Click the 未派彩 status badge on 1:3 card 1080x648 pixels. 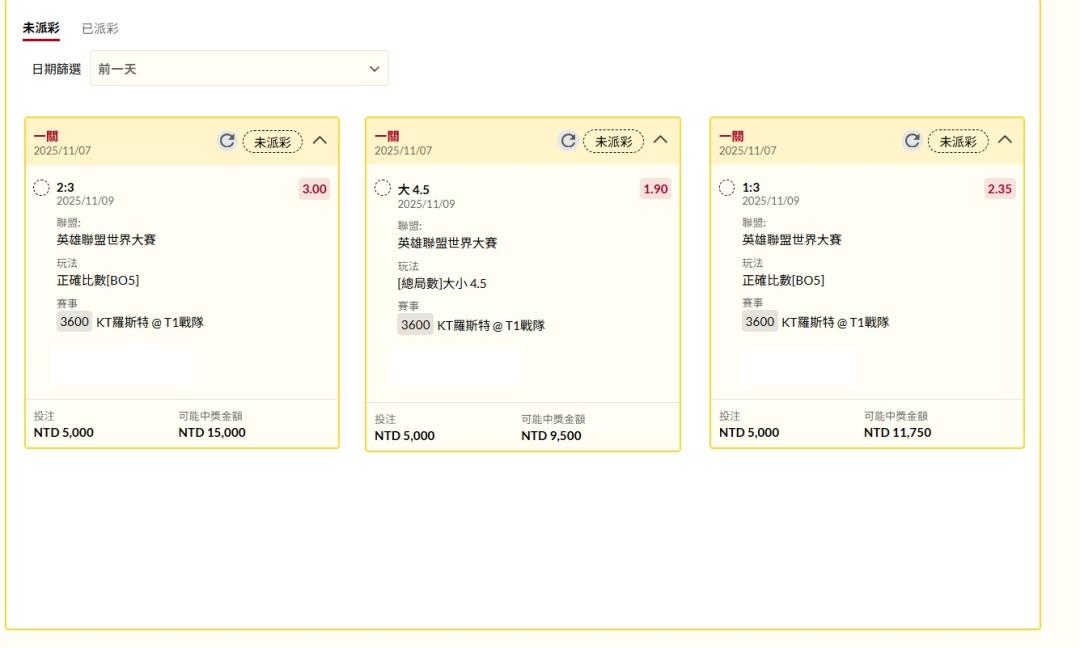957,142
